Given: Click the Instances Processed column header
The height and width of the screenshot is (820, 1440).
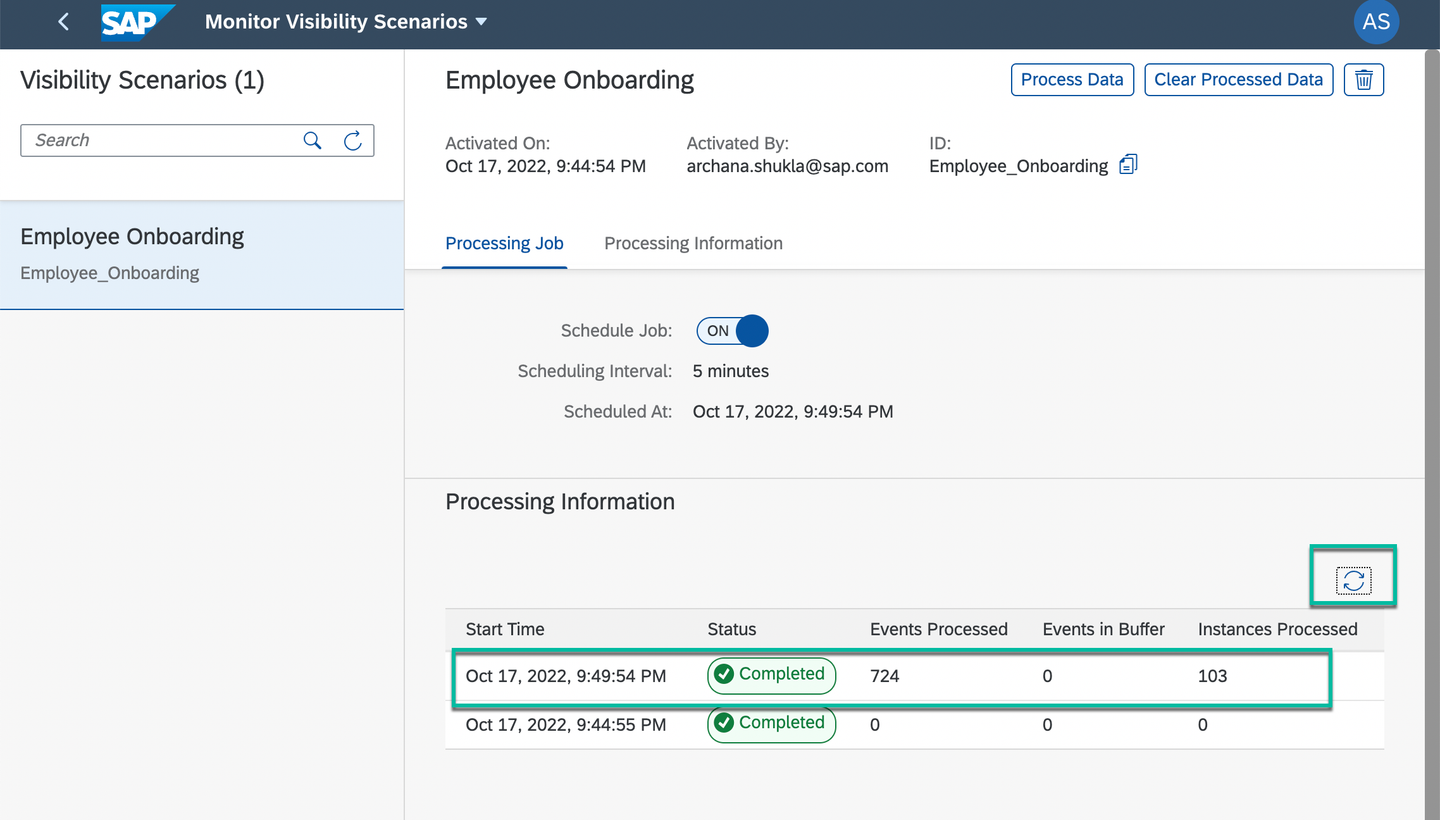Looking at the screenshot, I should click(1278, 630).
